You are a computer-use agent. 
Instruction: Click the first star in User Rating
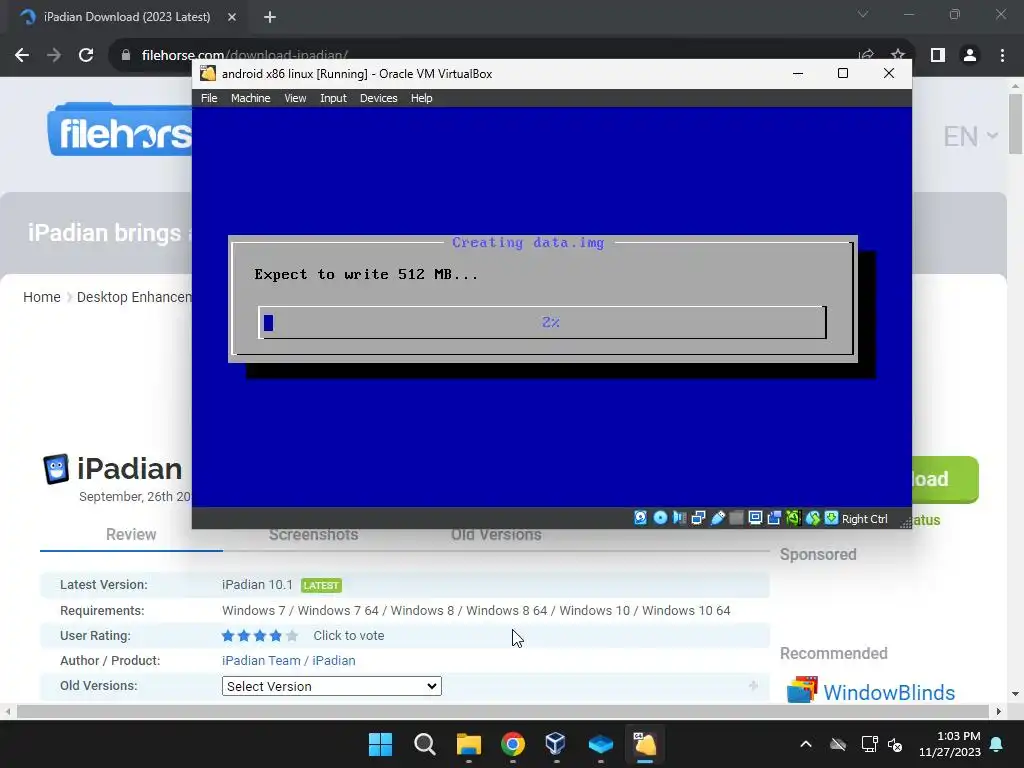[x=228, y=635]
